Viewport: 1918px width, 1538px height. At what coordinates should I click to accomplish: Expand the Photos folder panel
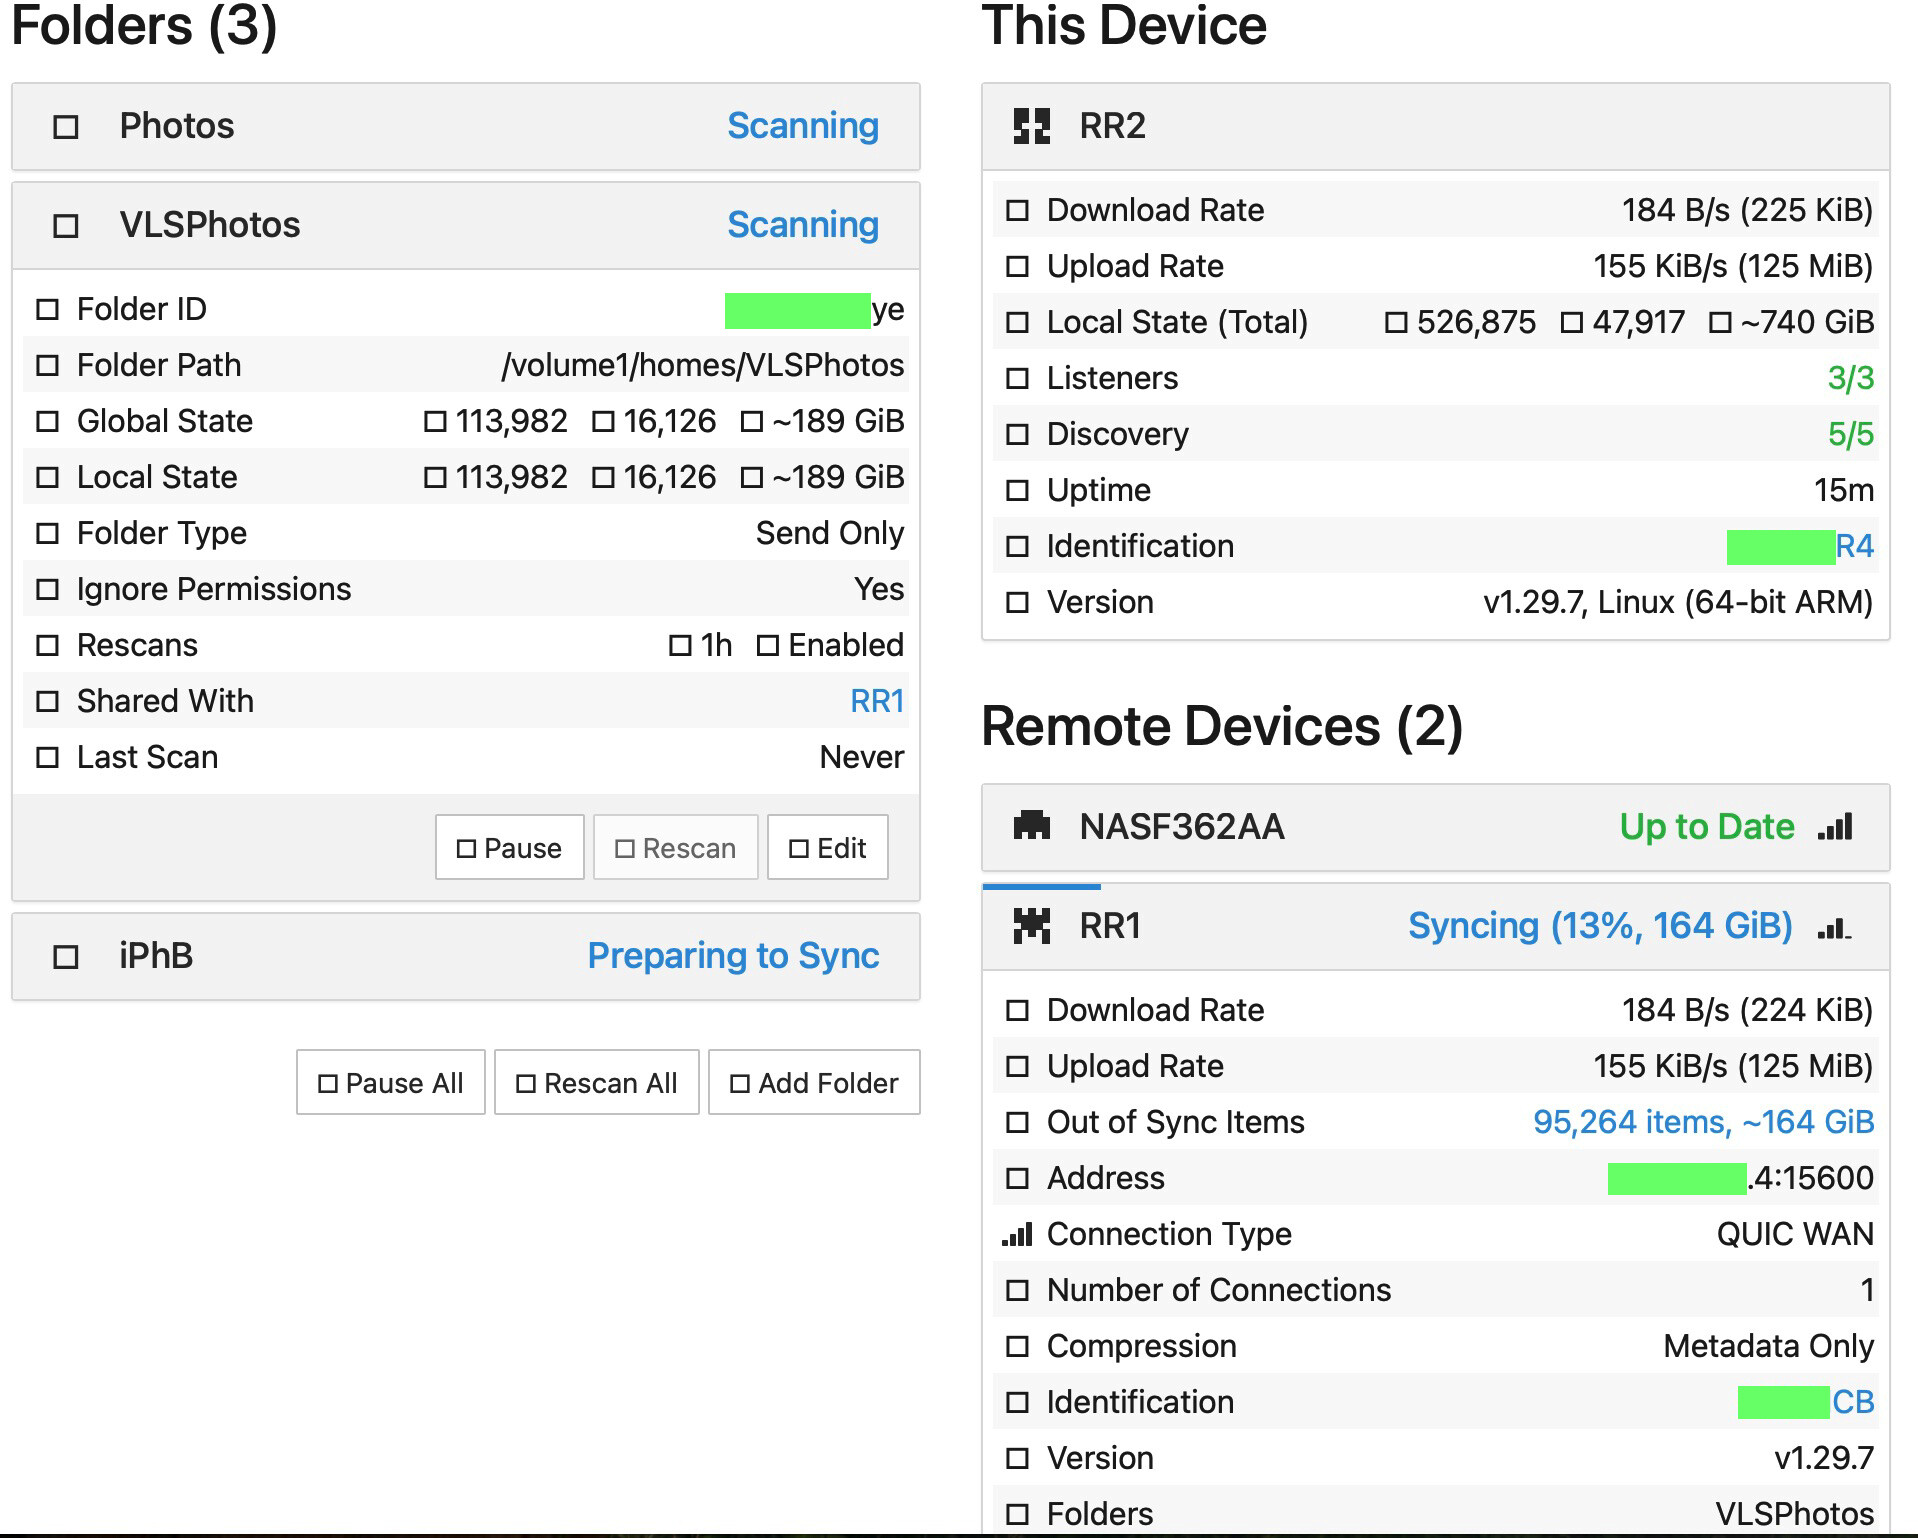pyautogui.click(x=466, y=126)
